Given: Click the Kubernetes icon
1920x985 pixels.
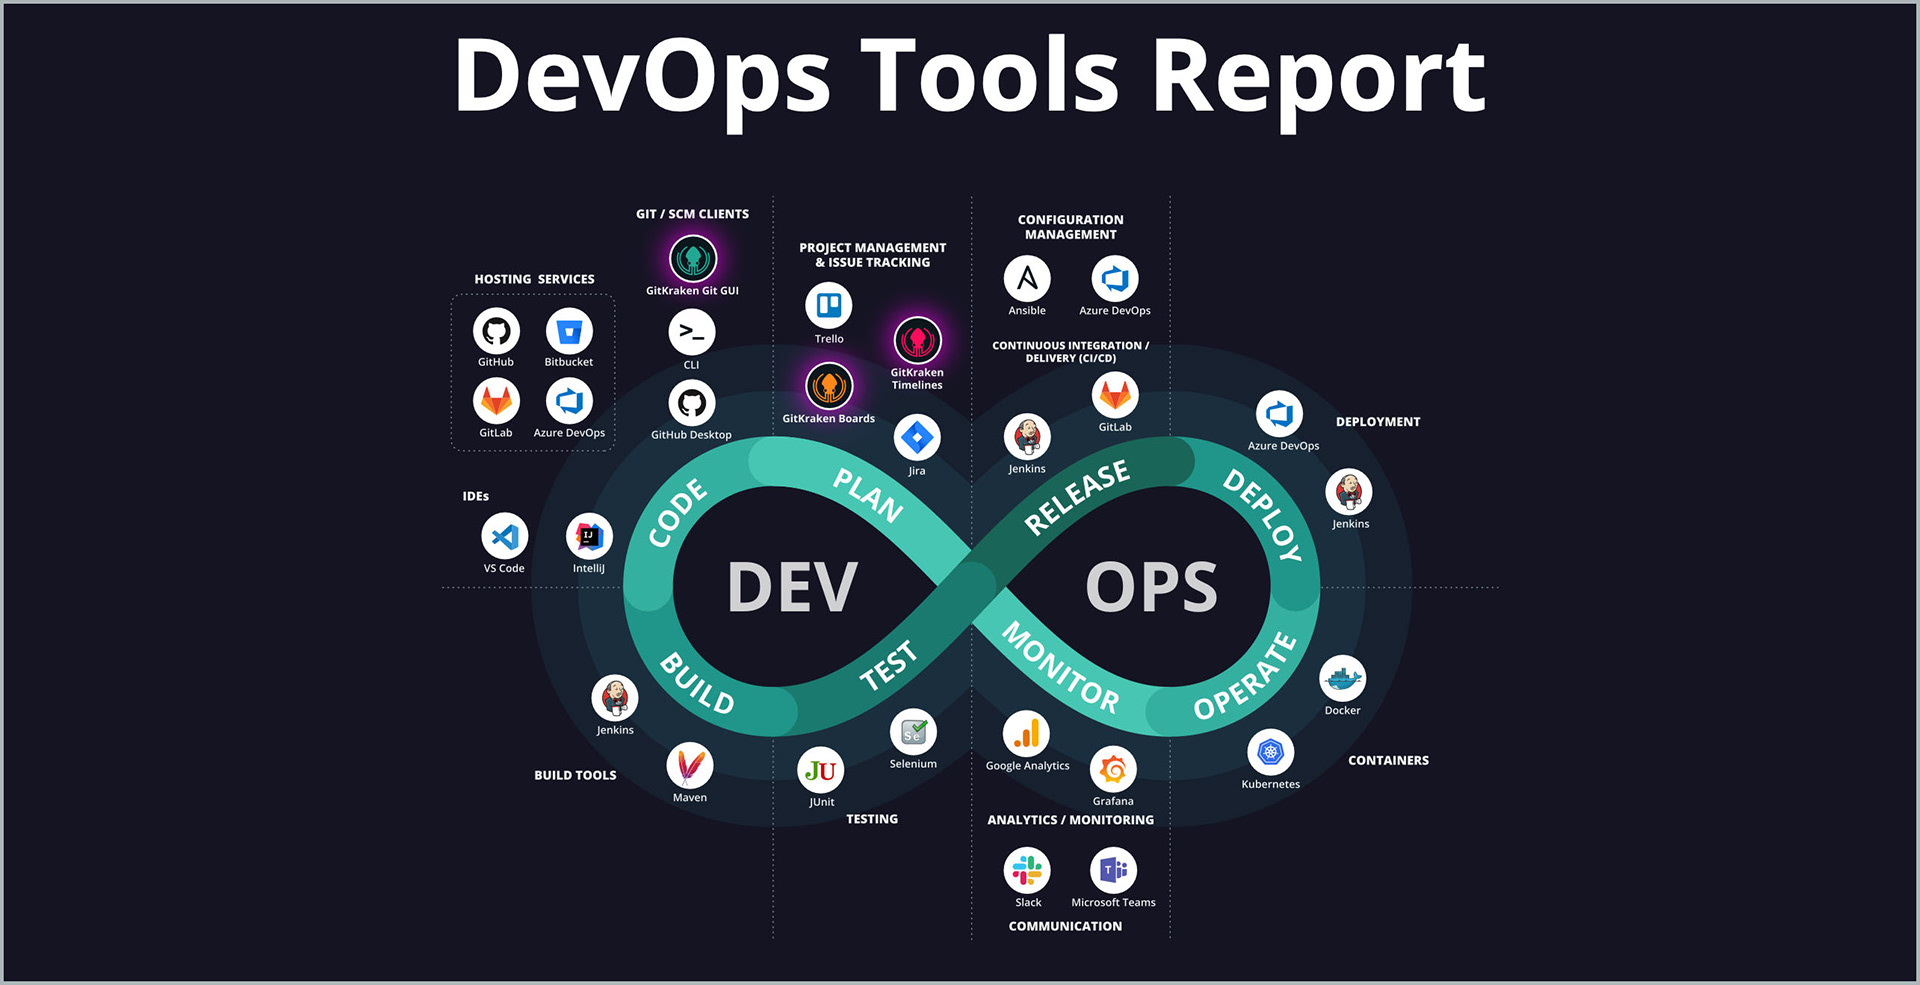Looking at the screenshot, I should point(1271,752).
